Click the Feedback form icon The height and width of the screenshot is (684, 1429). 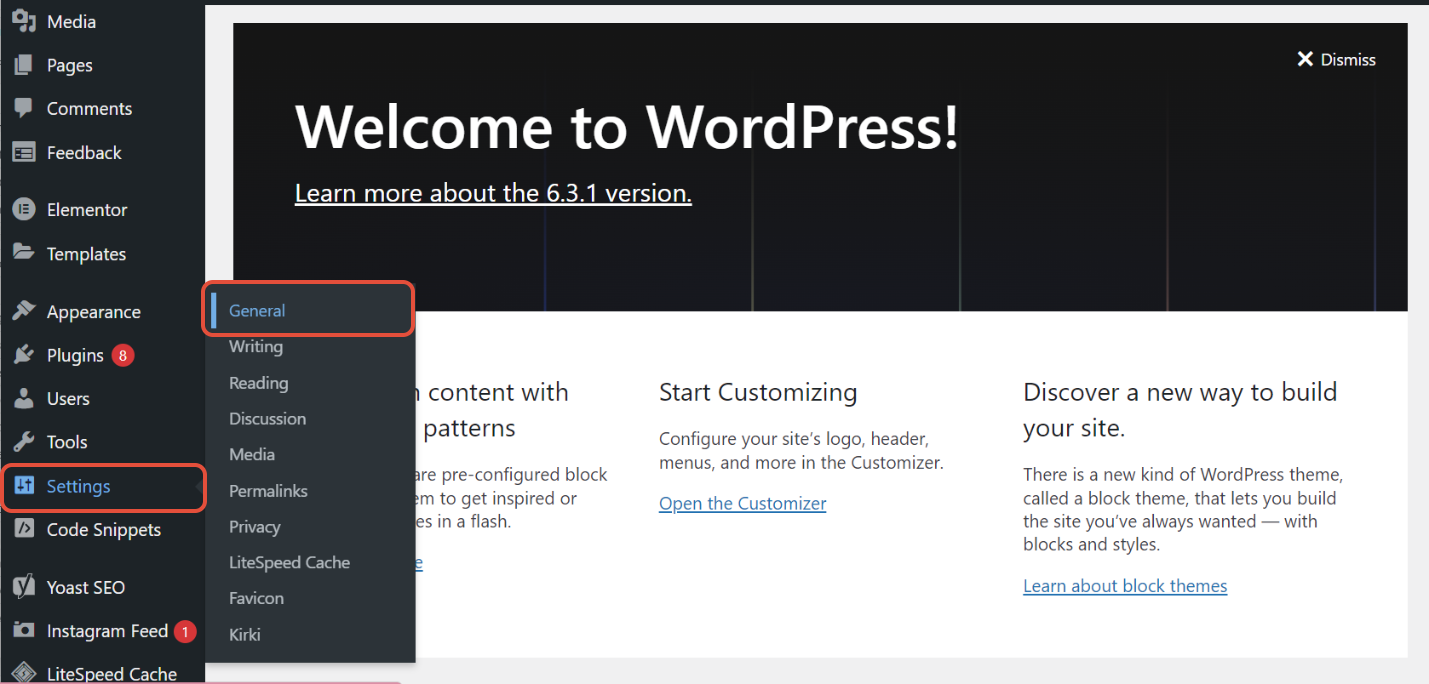point(24,152)
